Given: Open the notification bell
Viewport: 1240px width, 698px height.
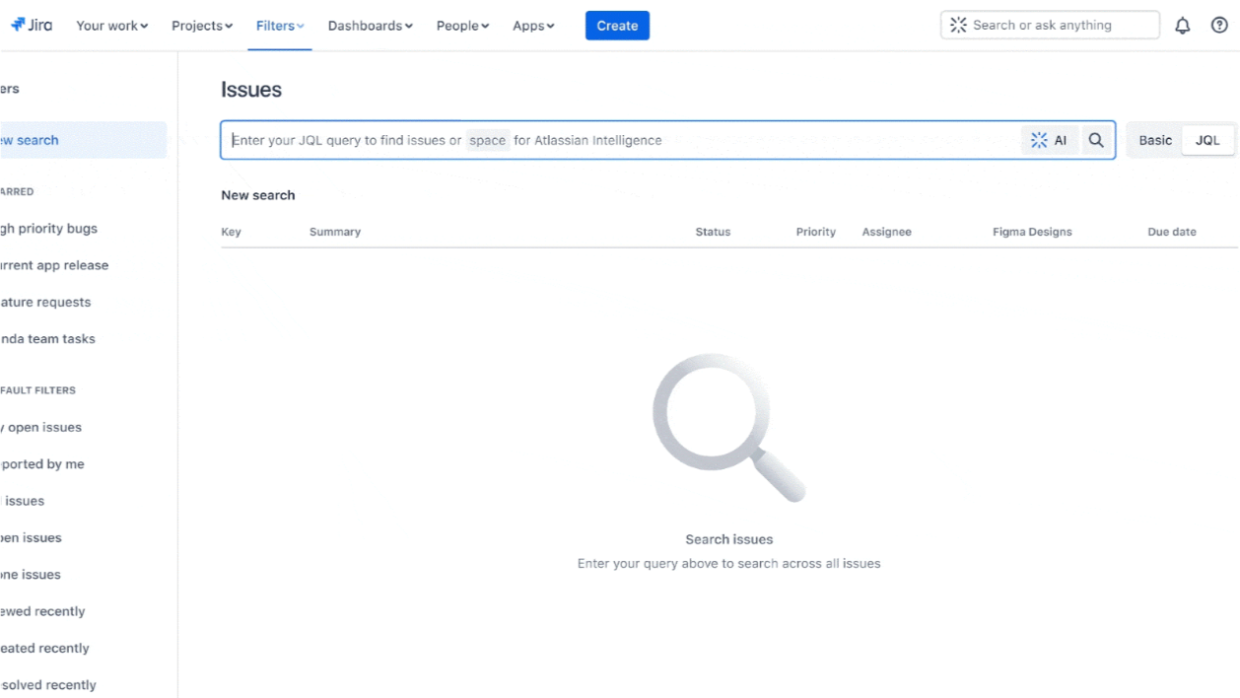Looking at the screenshot, I should point(1182,25).
